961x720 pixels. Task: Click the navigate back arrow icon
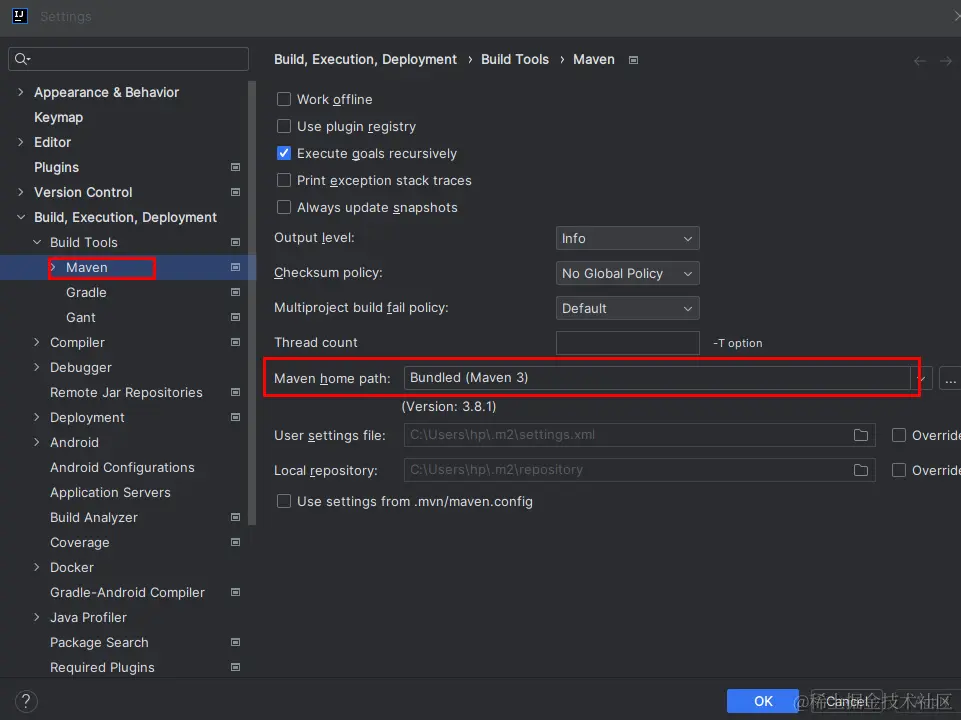point(920,61)
